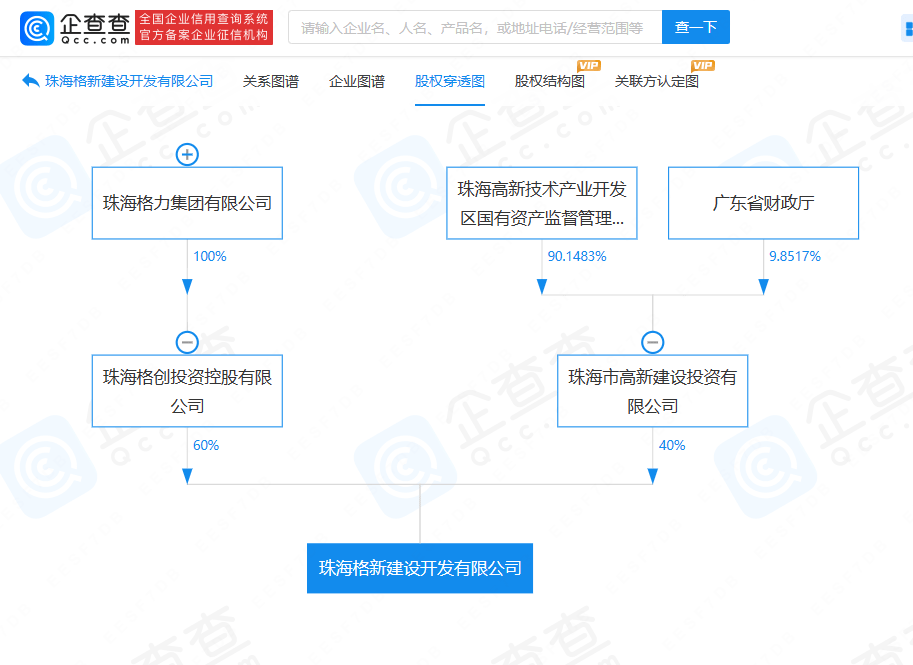This screenshot has height=665, width=913.
Task: Select the 珠海格力集团有限公司 node
Action: point(187,203)
